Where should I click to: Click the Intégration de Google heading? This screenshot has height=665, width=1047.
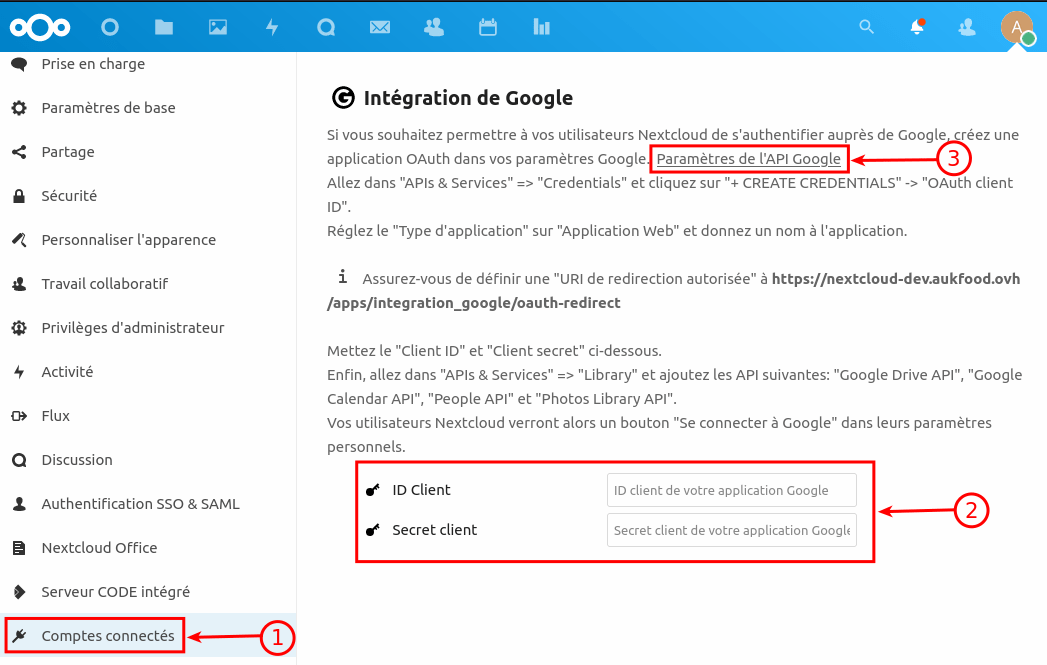(x=468, y=98)
